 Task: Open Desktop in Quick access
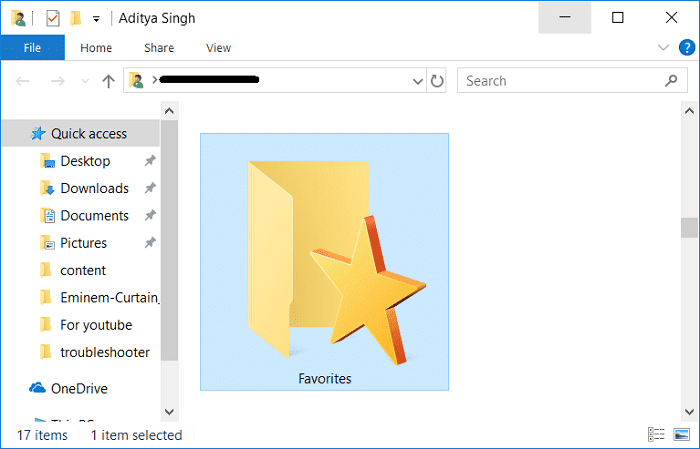point(85,161)
